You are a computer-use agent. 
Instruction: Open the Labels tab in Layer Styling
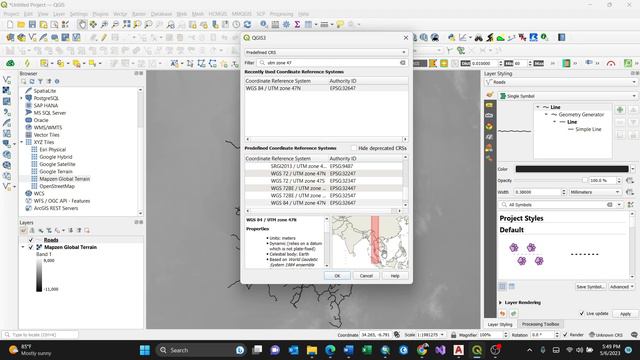tap(489, 105)
